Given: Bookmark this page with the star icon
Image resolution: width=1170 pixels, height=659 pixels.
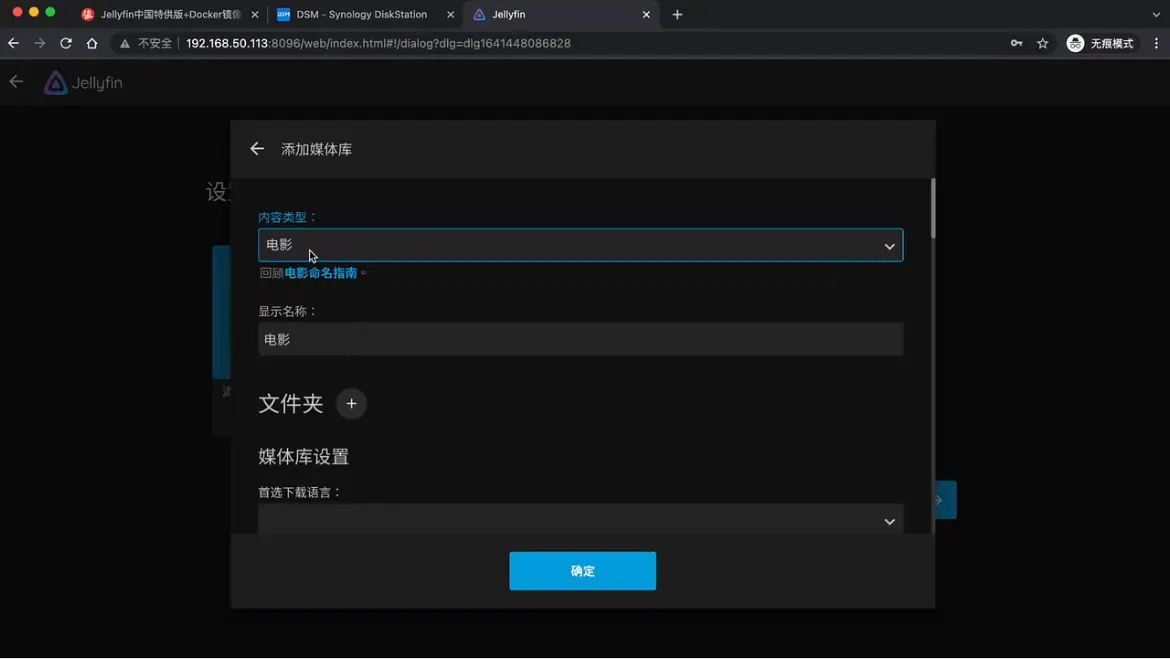Looking at the screenshot, I should coord(1043,43).
